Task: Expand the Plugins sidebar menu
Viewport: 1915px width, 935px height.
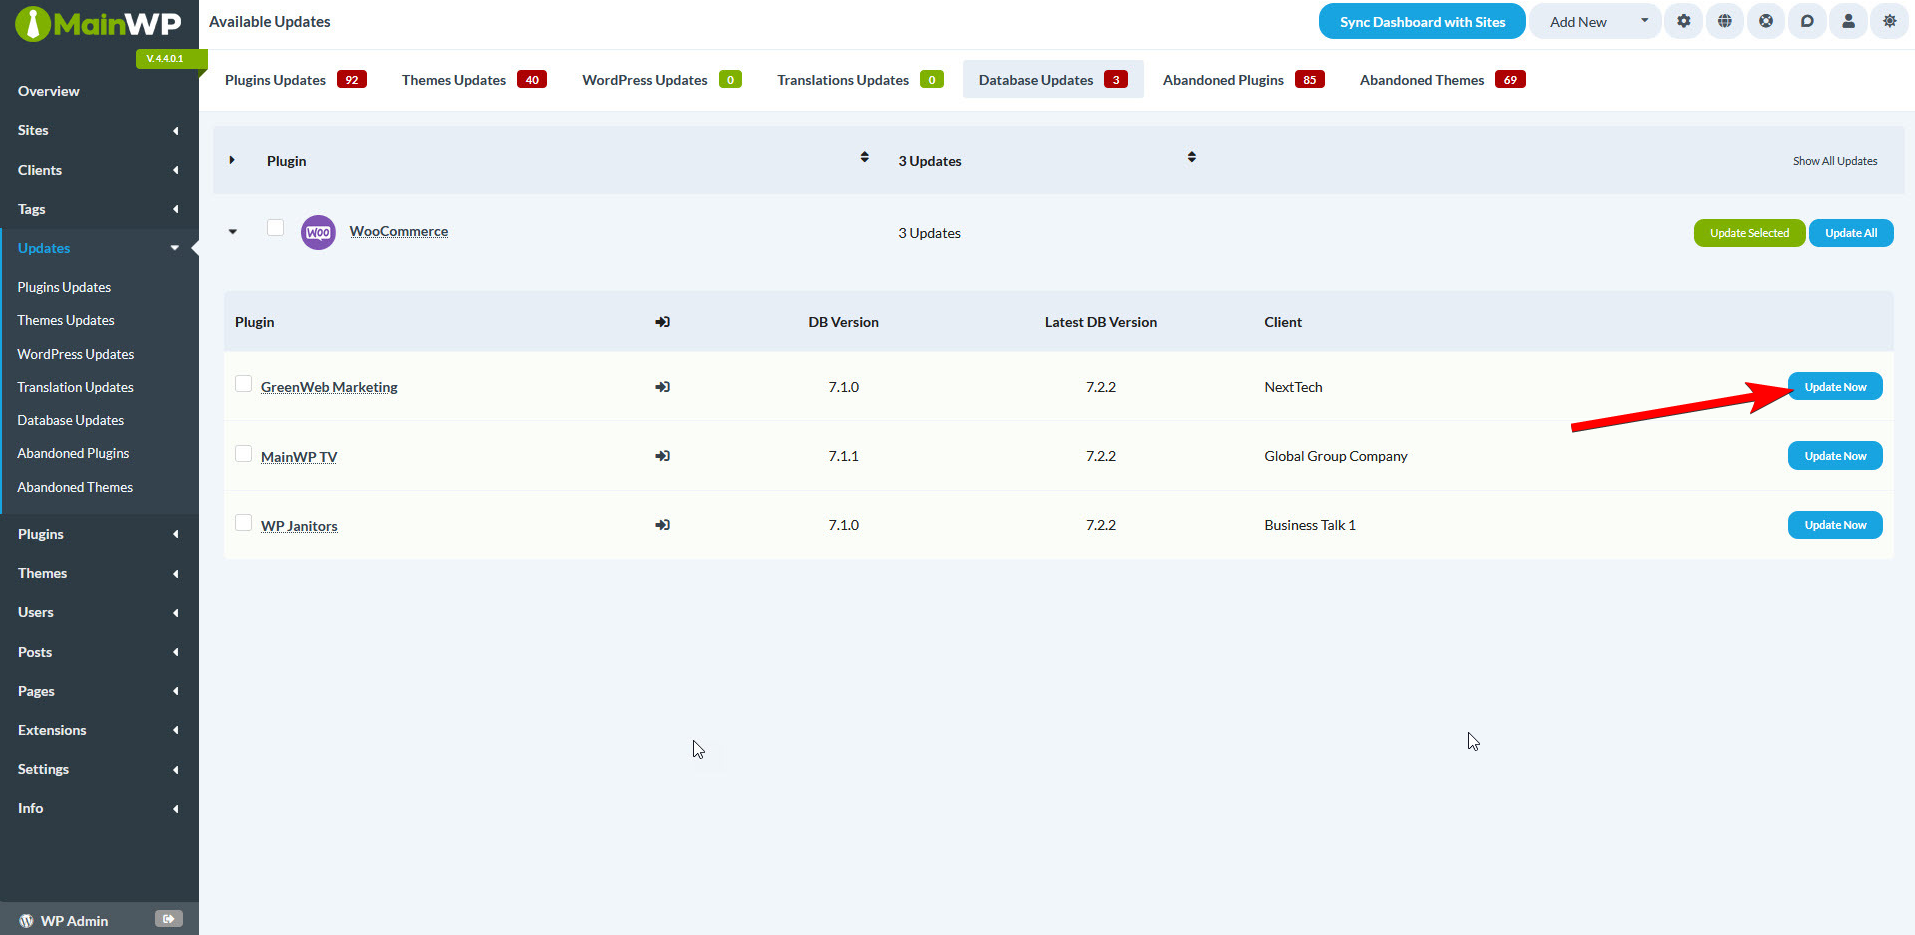Action: [176, 534]
